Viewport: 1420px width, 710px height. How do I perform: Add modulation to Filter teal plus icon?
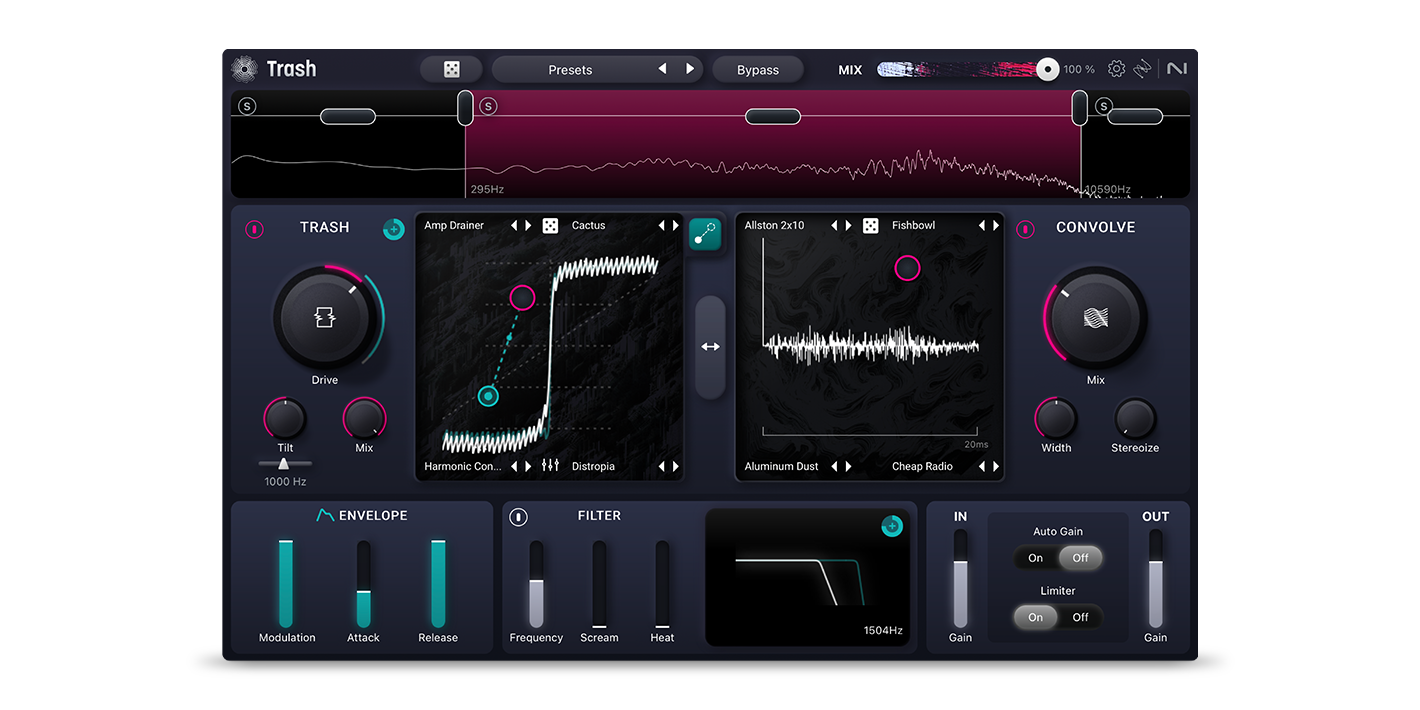tap(892, 526)
